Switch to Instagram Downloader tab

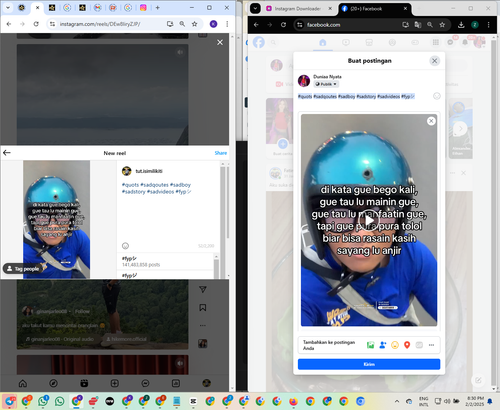(298, 9)
